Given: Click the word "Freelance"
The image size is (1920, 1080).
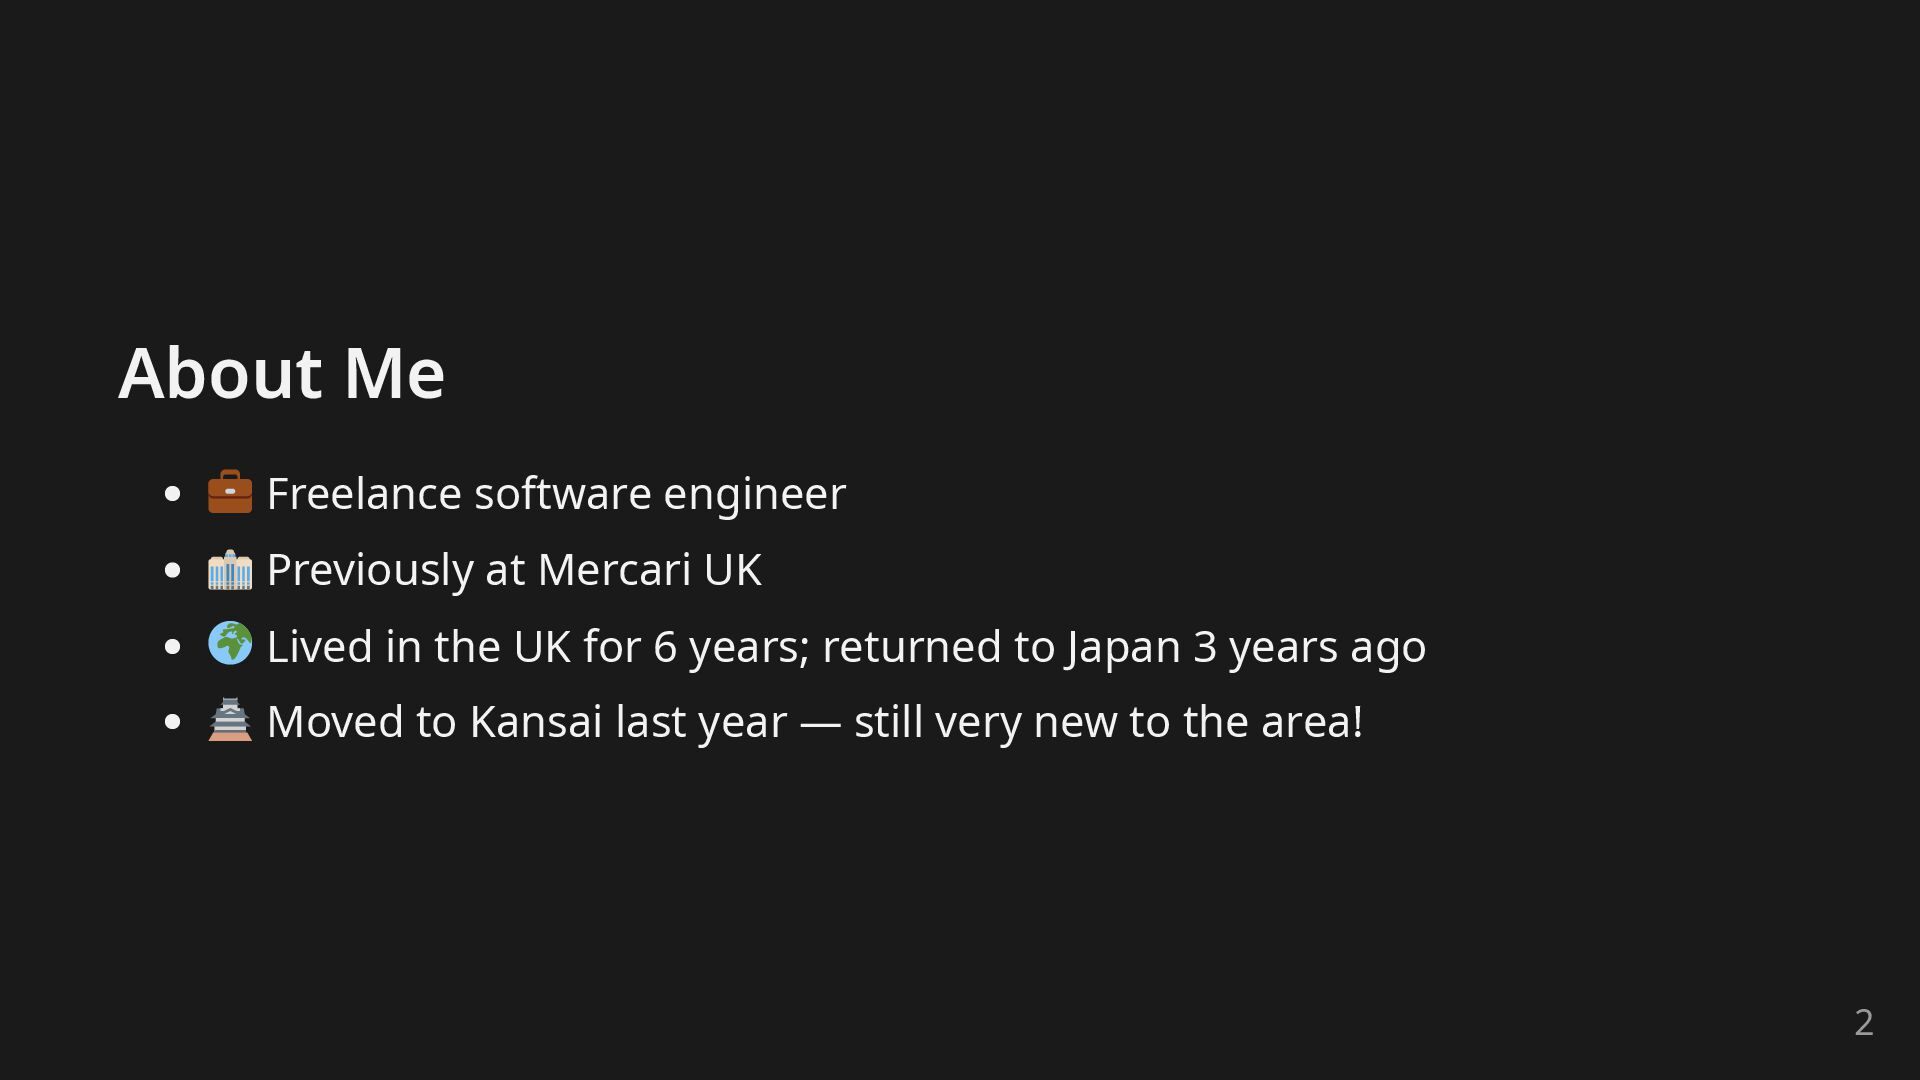Looking at the screenshot, I should pyautogui.click(x=364, y=494).
